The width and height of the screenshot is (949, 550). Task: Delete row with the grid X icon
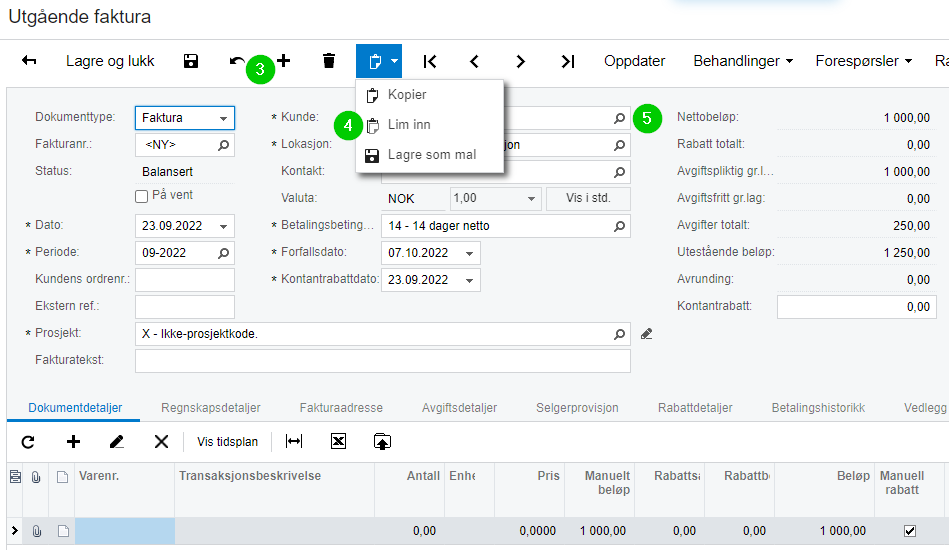pyautogui.click(x=161, y=442)
